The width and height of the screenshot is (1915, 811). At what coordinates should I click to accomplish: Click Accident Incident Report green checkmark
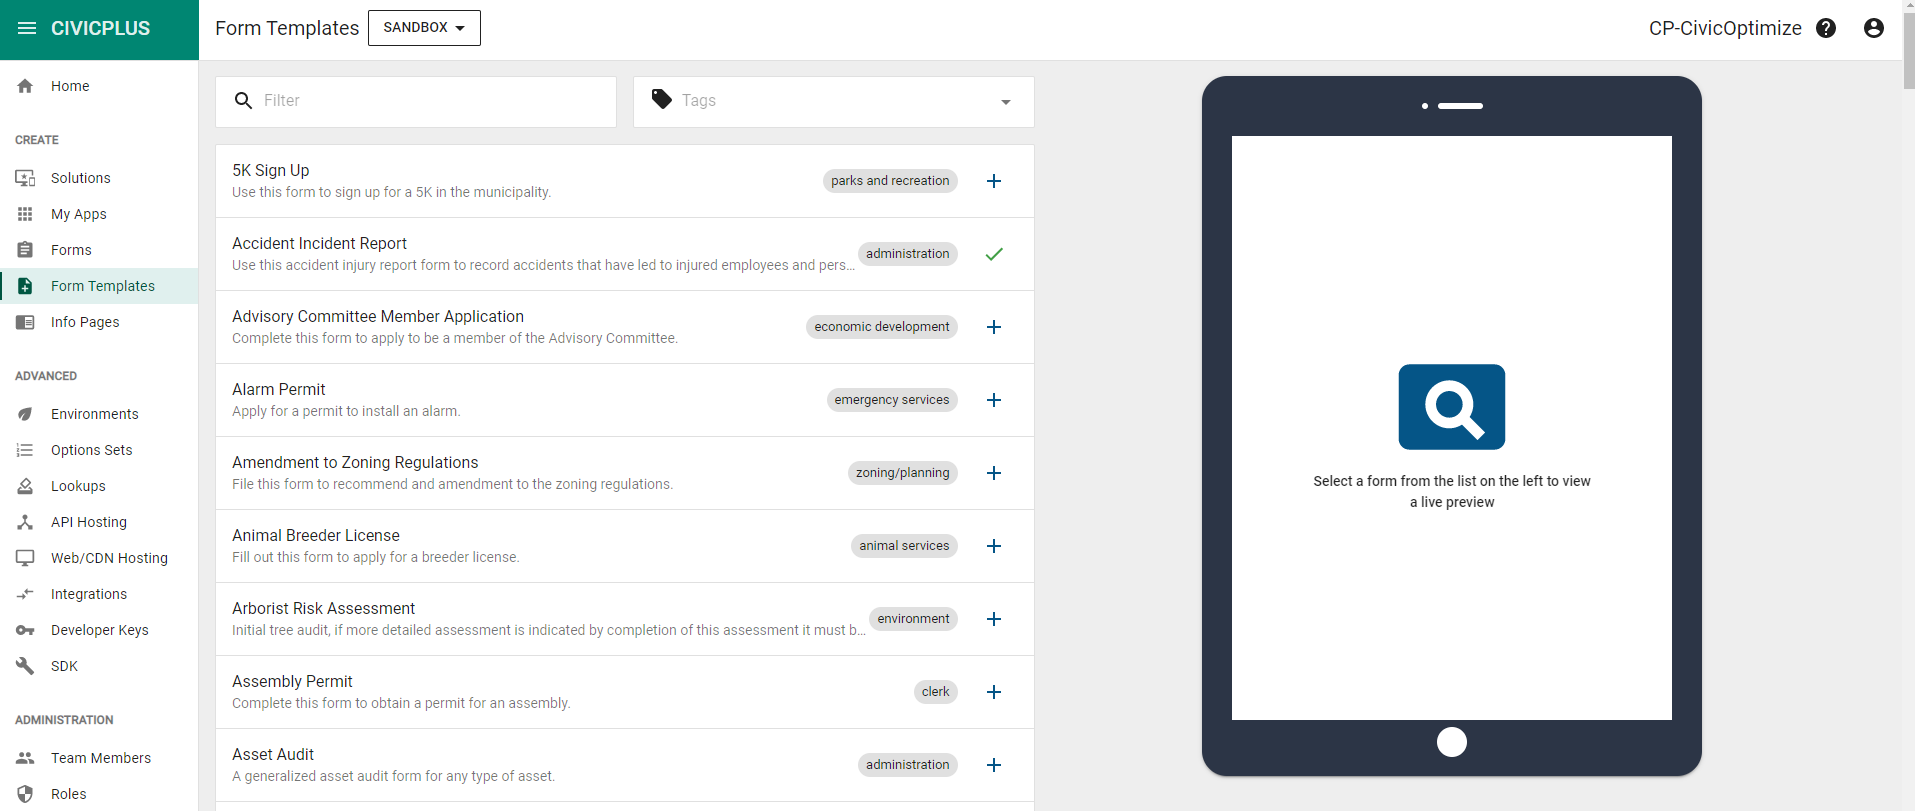pos(994,254)
